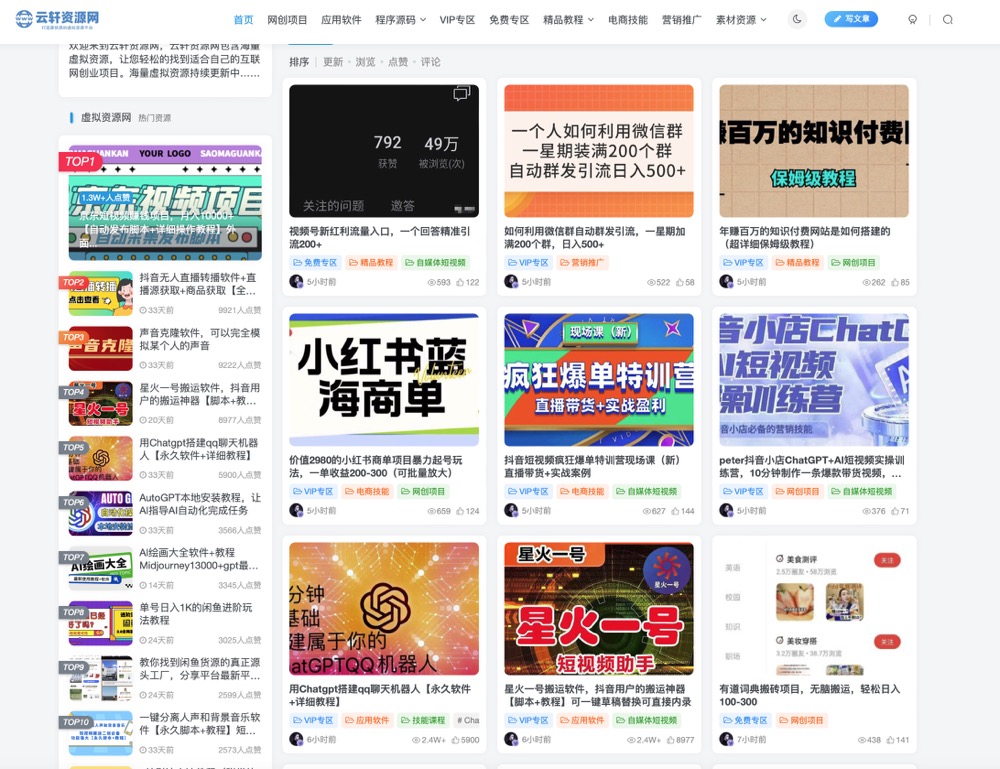The width and height of the screenshot is (1000, 769).
Task: Toggle dark mode moon icon
Action: pos(797,19)
